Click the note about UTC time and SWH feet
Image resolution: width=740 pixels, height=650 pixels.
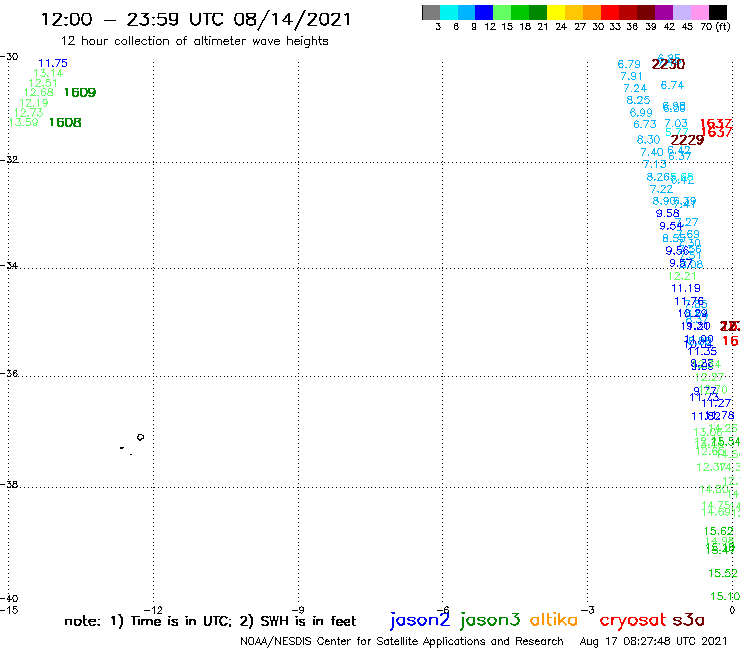coord(210,621)
